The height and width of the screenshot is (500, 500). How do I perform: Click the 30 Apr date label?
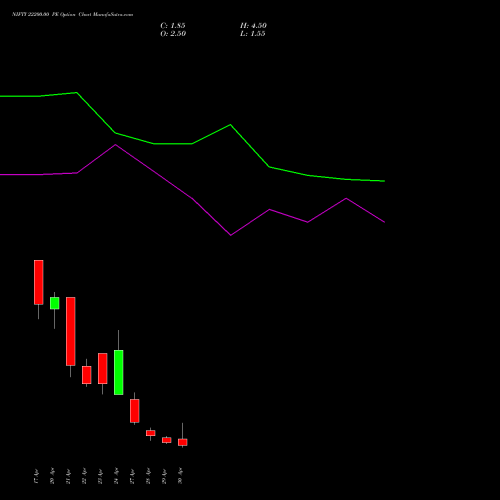[180, 476]
